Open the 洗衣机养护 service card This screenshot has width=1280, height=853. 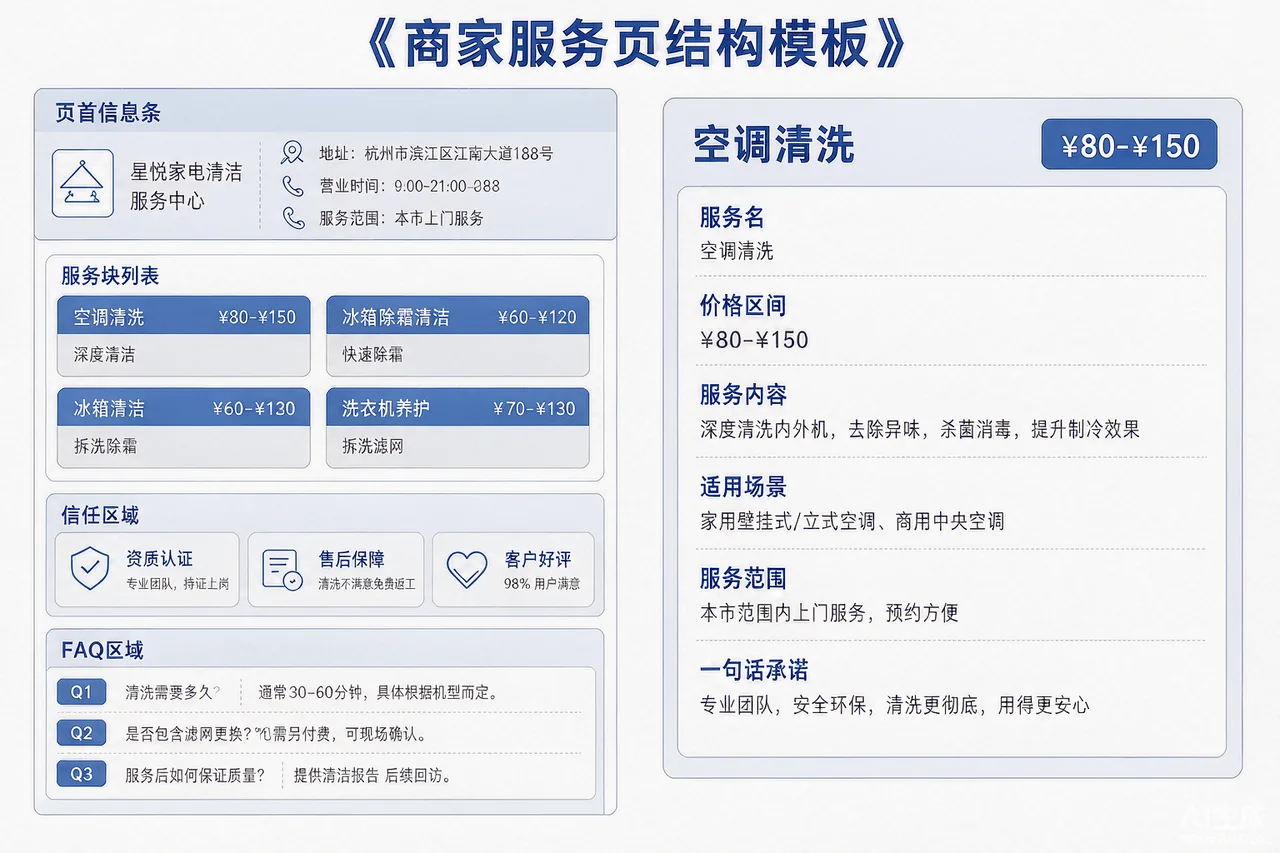click(x=458, y=428)
